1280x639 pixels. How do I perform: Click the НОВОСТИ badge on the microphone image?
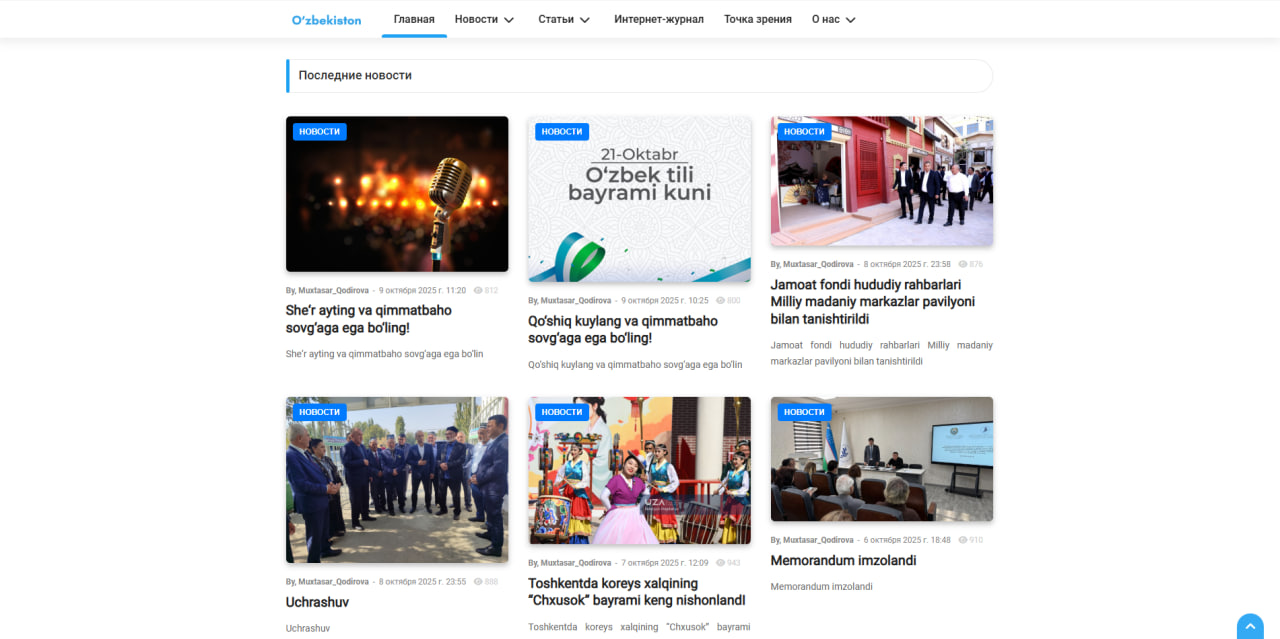tap(320, 132)
